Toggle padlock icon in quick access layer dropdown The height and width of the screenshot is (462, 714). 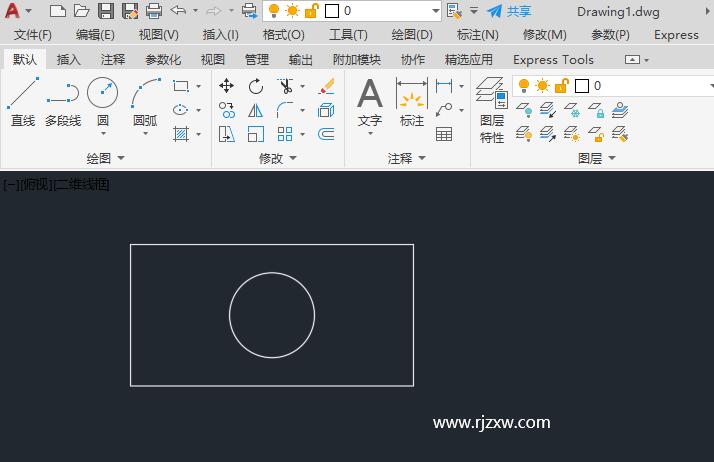click(311, 10)
